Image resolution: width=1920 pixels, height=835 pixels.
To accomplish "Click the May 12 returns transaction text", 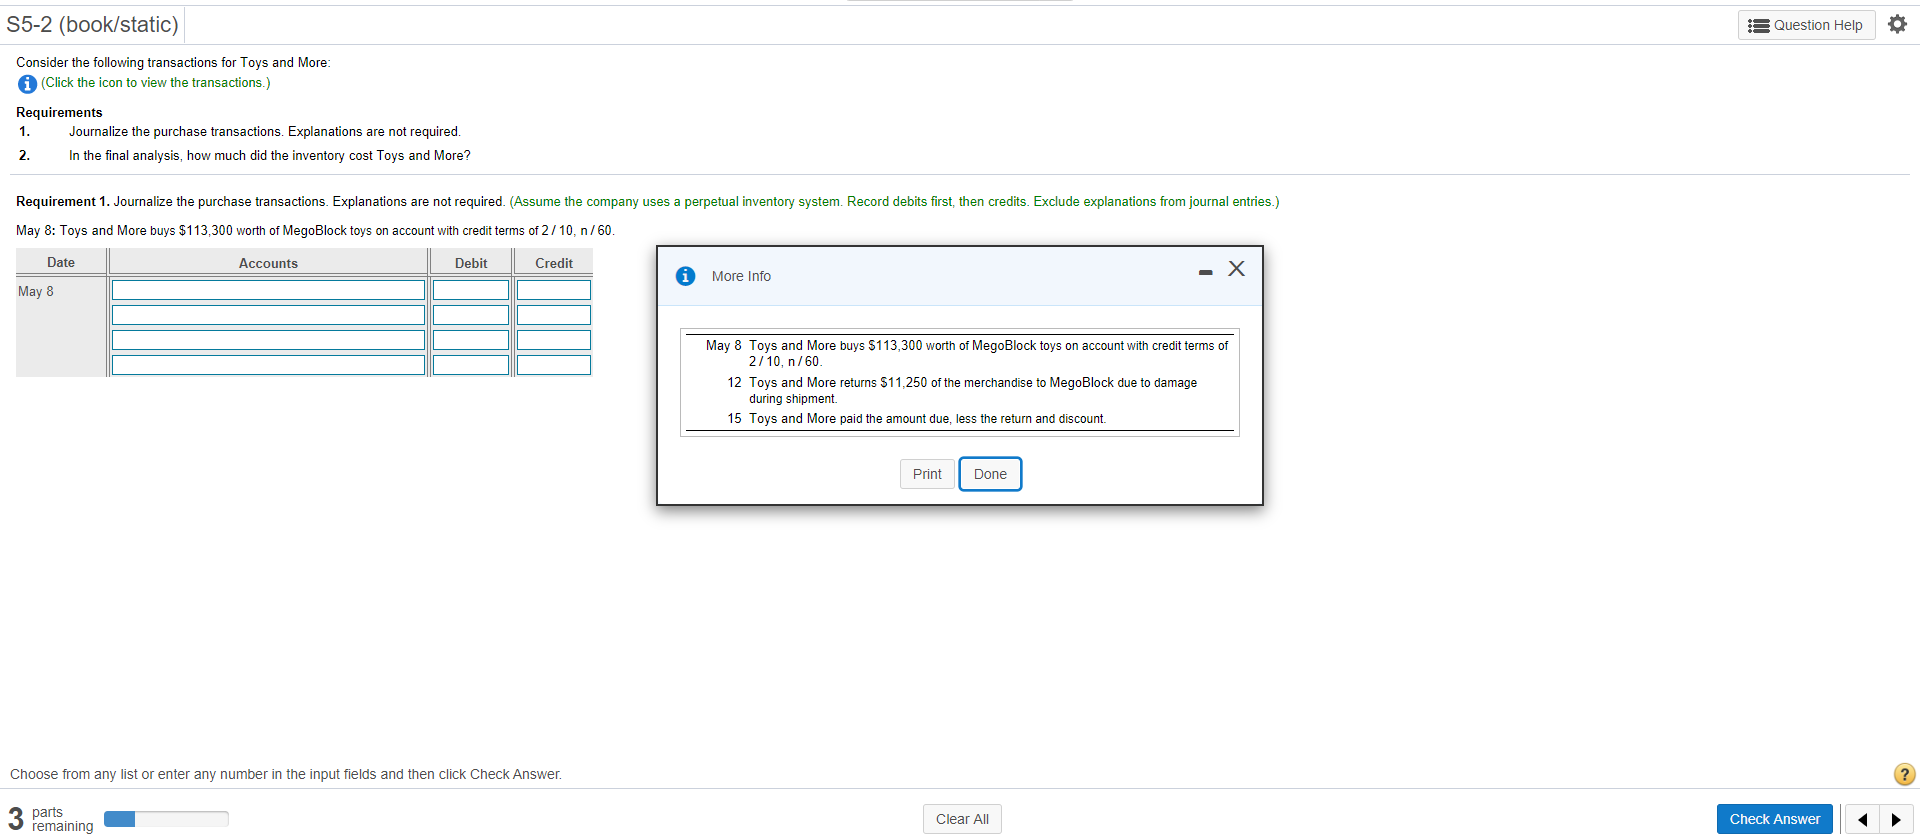I will pos(973,390).
